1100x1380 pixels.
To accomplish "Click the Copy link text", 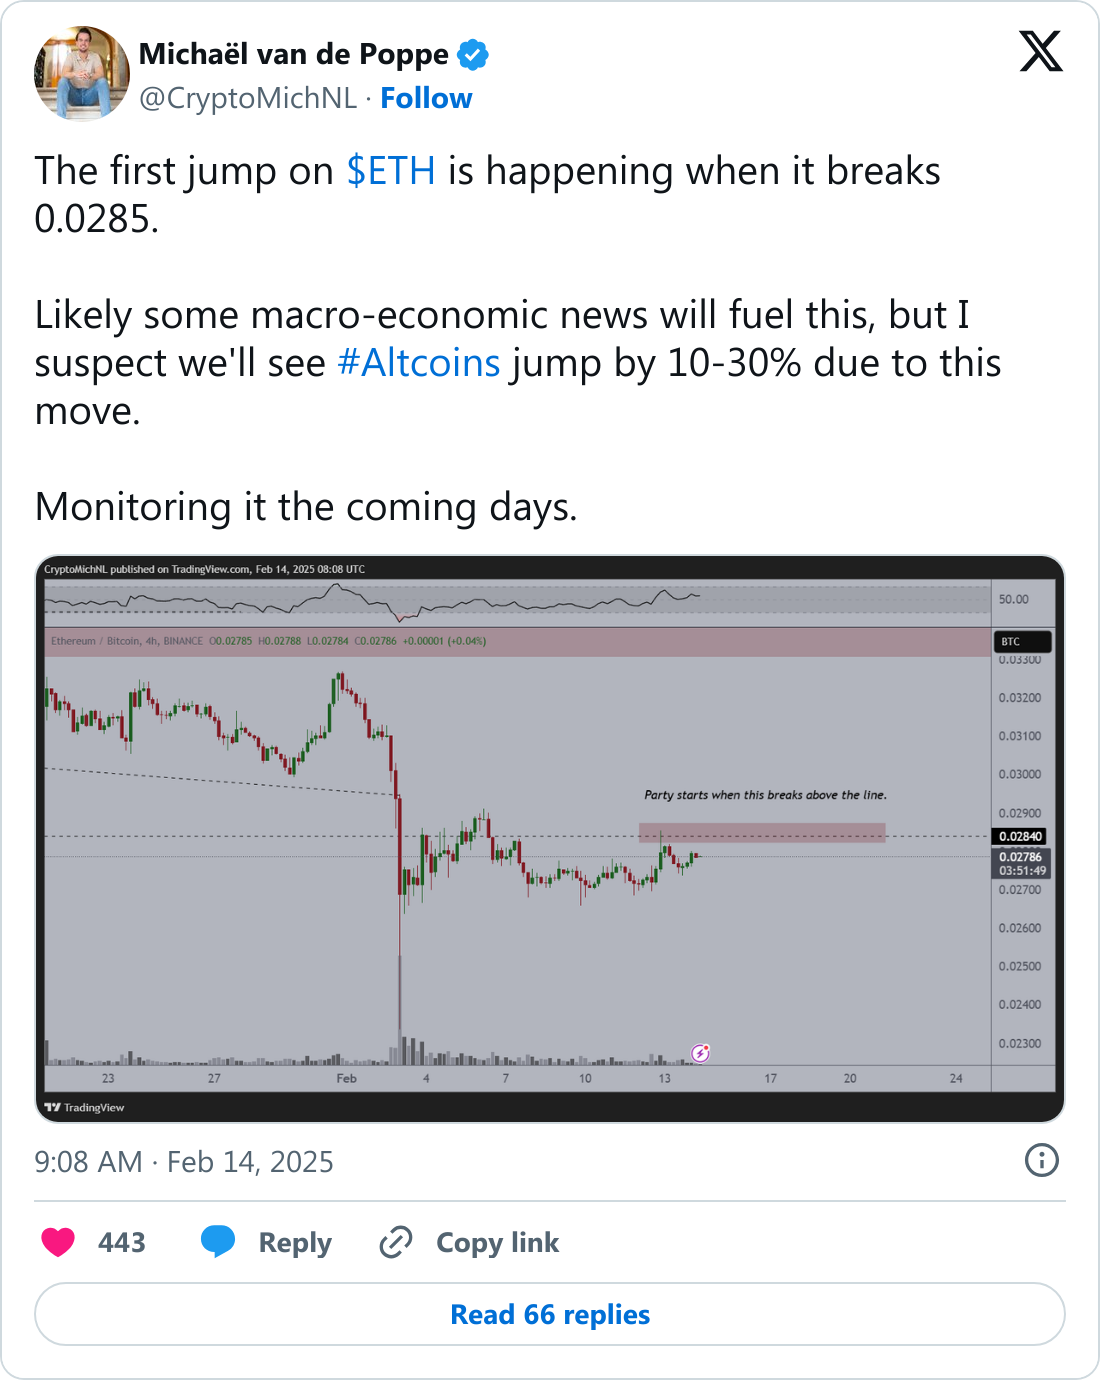I will pyautogui.click(x=497, y=1242).
